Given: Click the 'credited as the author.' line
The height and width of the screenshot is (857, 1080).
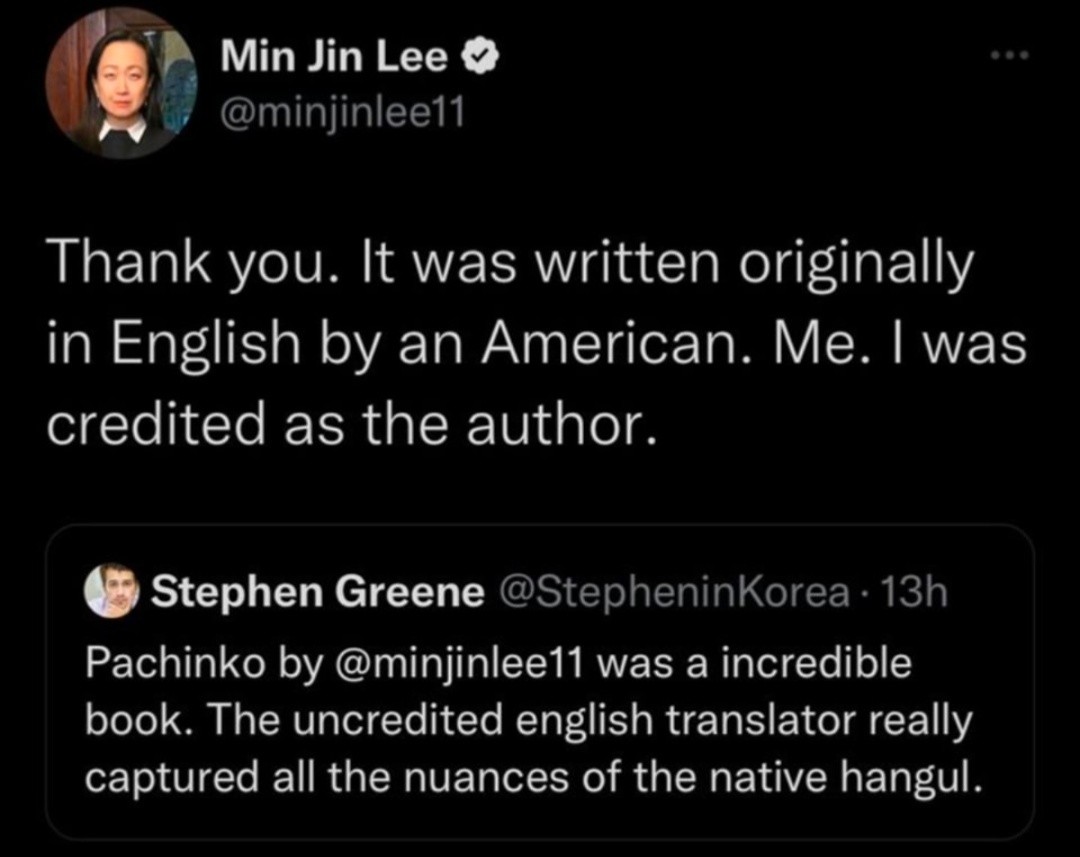Looking at the screenshot, I should 352,423.
